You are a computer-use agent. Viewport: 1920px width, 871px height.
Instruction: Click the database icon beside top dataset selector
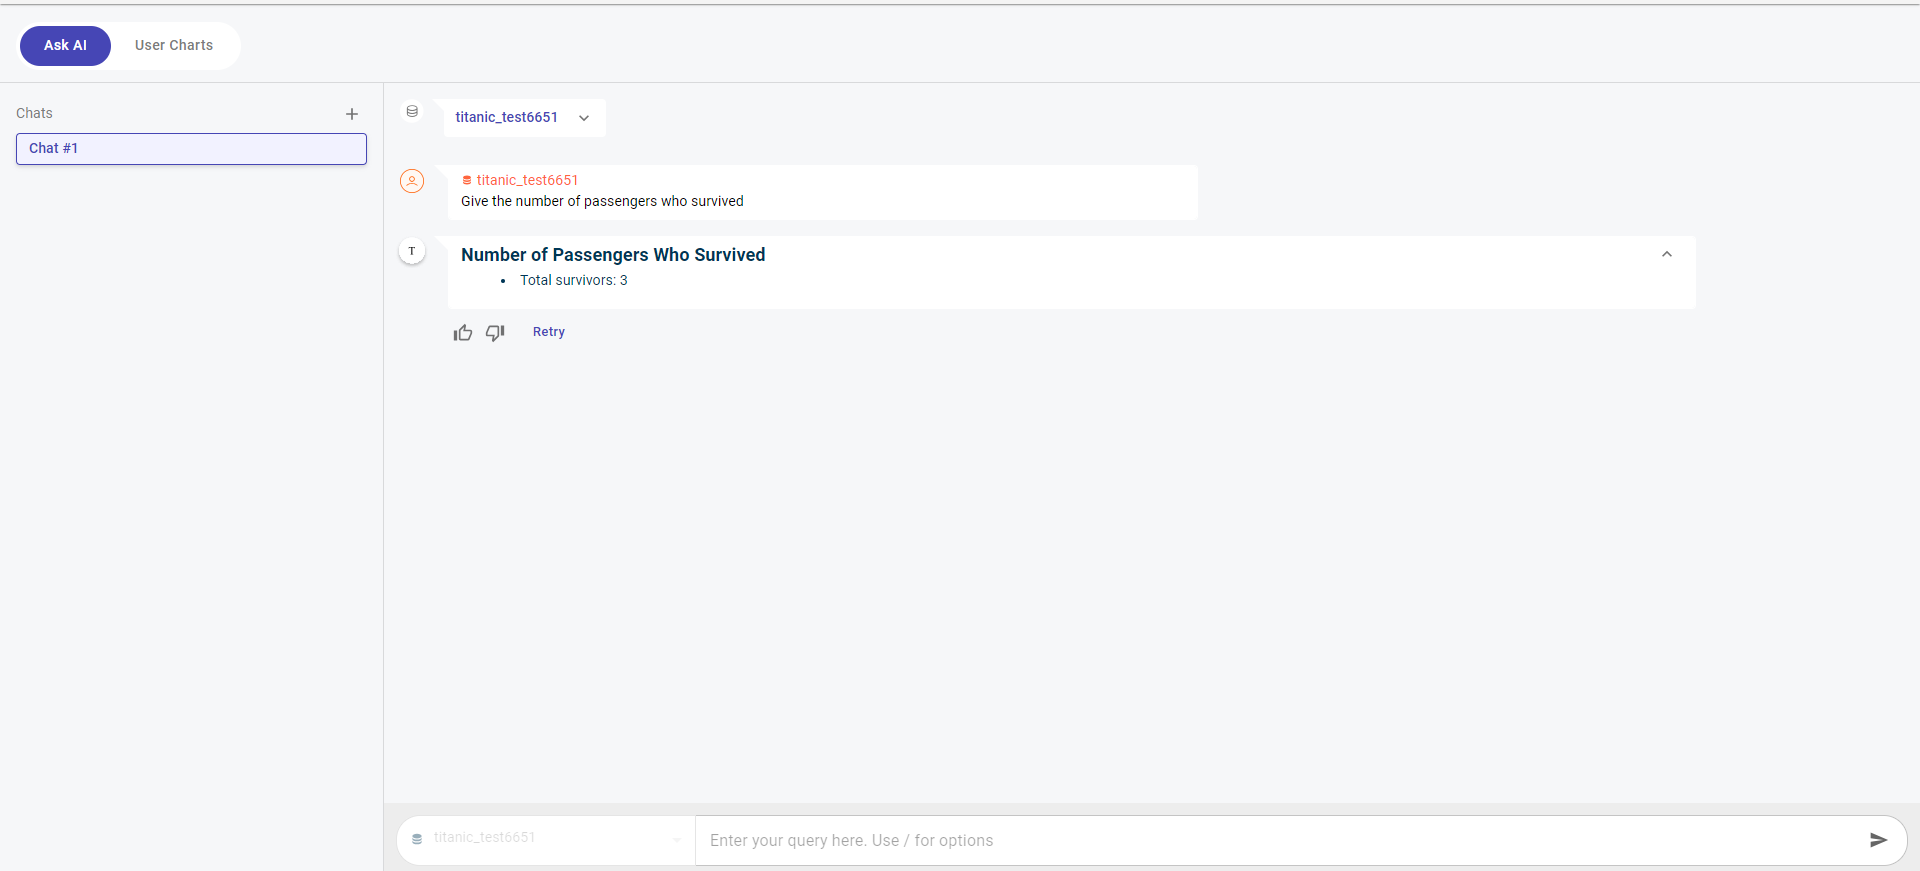click(412, 112)
